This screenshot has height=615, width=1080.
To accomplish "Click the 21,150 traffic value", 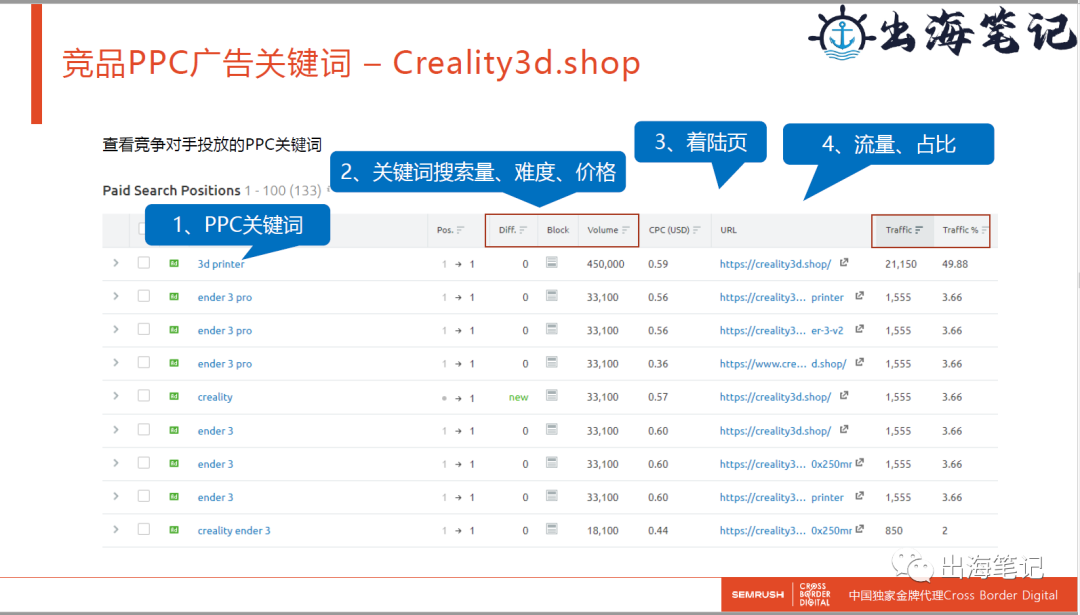I will (901, 264).
